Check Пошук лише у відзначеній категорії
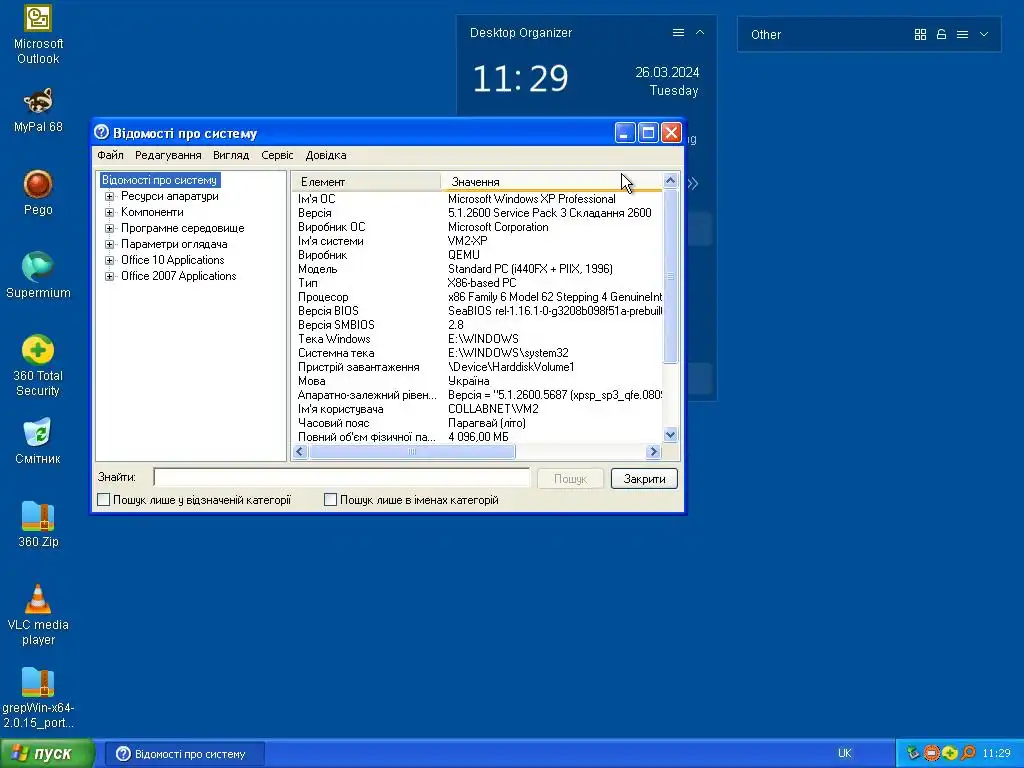 coord(104,500)
